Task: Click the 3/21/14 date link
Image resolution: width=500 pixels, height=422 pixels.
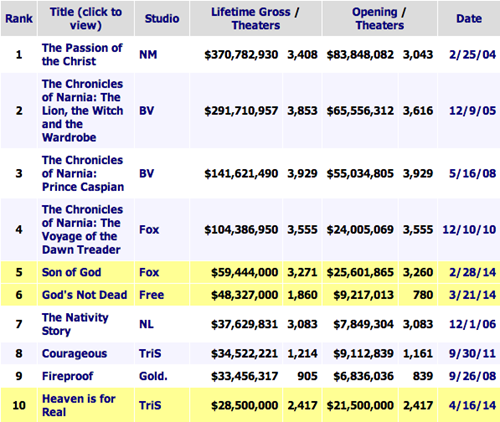Action: tap(472, 295)
